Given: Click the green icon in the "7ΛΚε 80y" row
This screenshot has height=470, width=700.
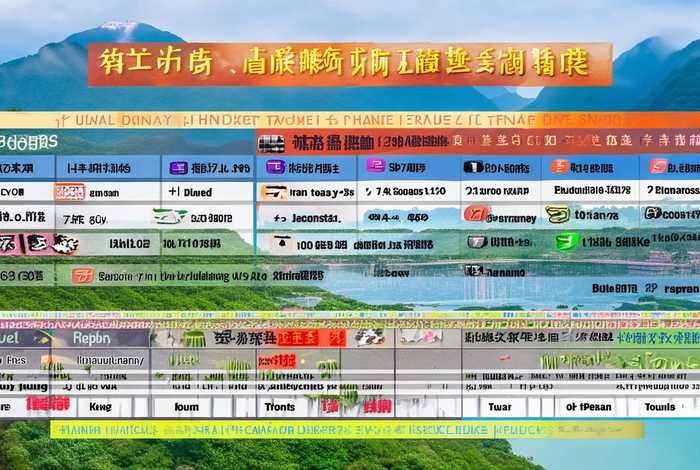Looking at the screenshot, I should pos(170,216).
